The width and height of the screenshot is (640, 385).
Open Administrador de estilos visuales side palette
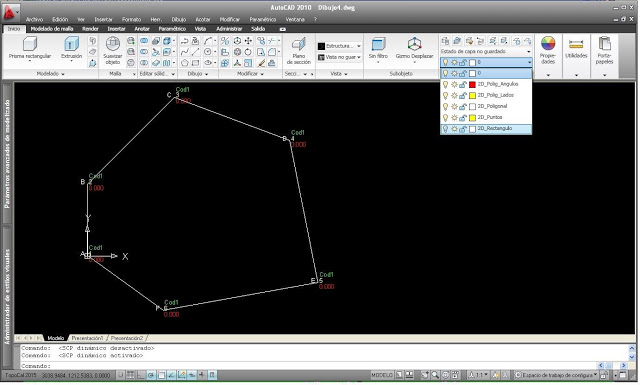(x=7, y=296)
